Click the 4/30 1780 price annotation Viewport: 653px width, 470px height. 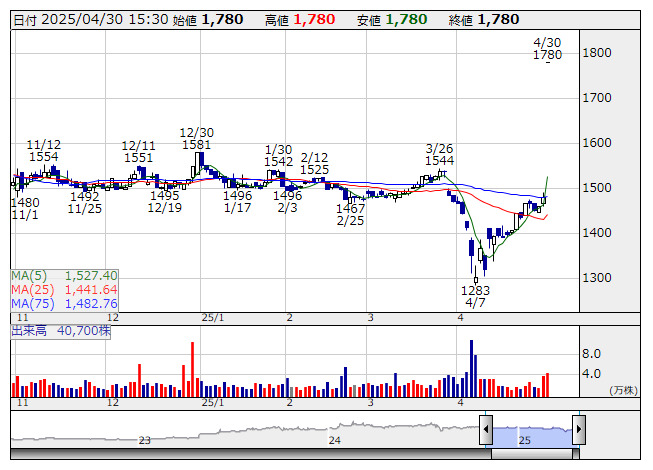point(547,49)
